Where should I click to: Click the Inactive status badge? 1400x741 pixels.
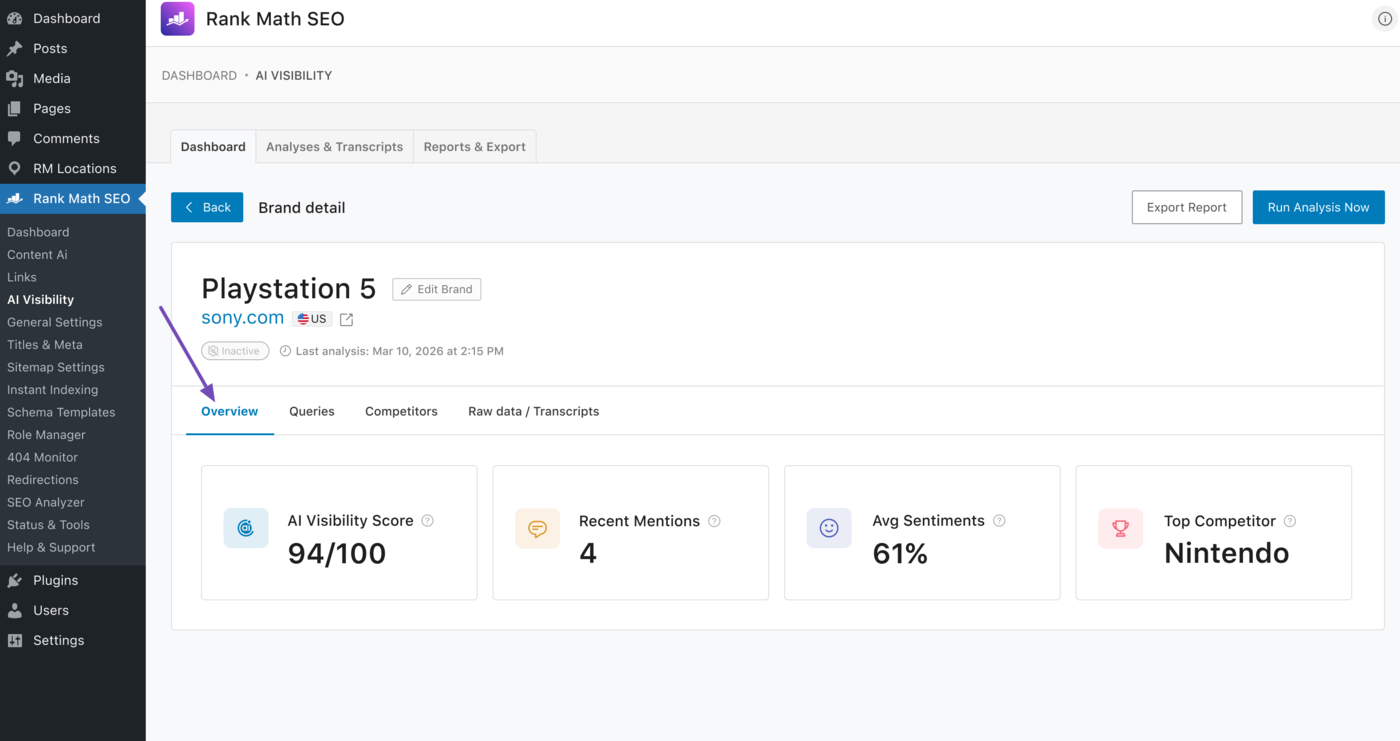click(235, 351)
